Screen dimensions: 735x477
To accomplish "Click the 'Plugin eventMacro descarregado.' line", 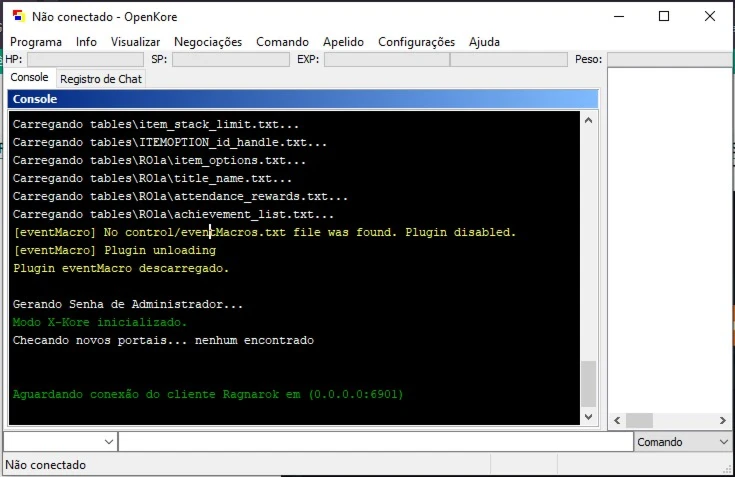I will [x=121, y=268].
